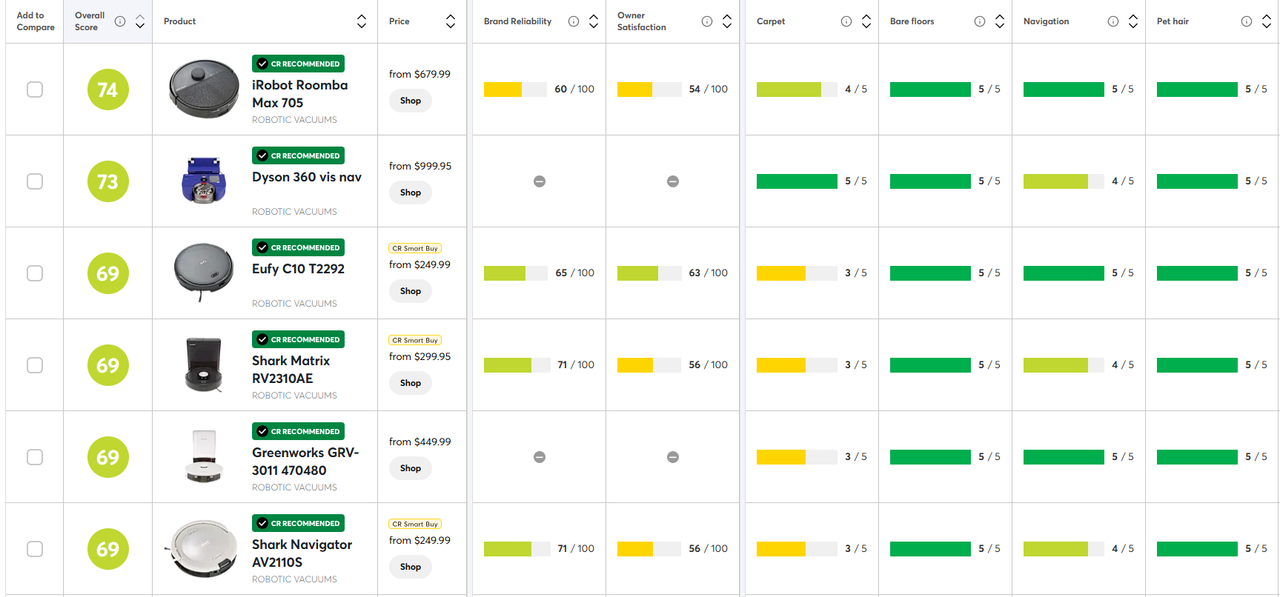1280x597 pixels.
Task: Click Shop button for Eufy C10 T2292
Action: point(411,291)
